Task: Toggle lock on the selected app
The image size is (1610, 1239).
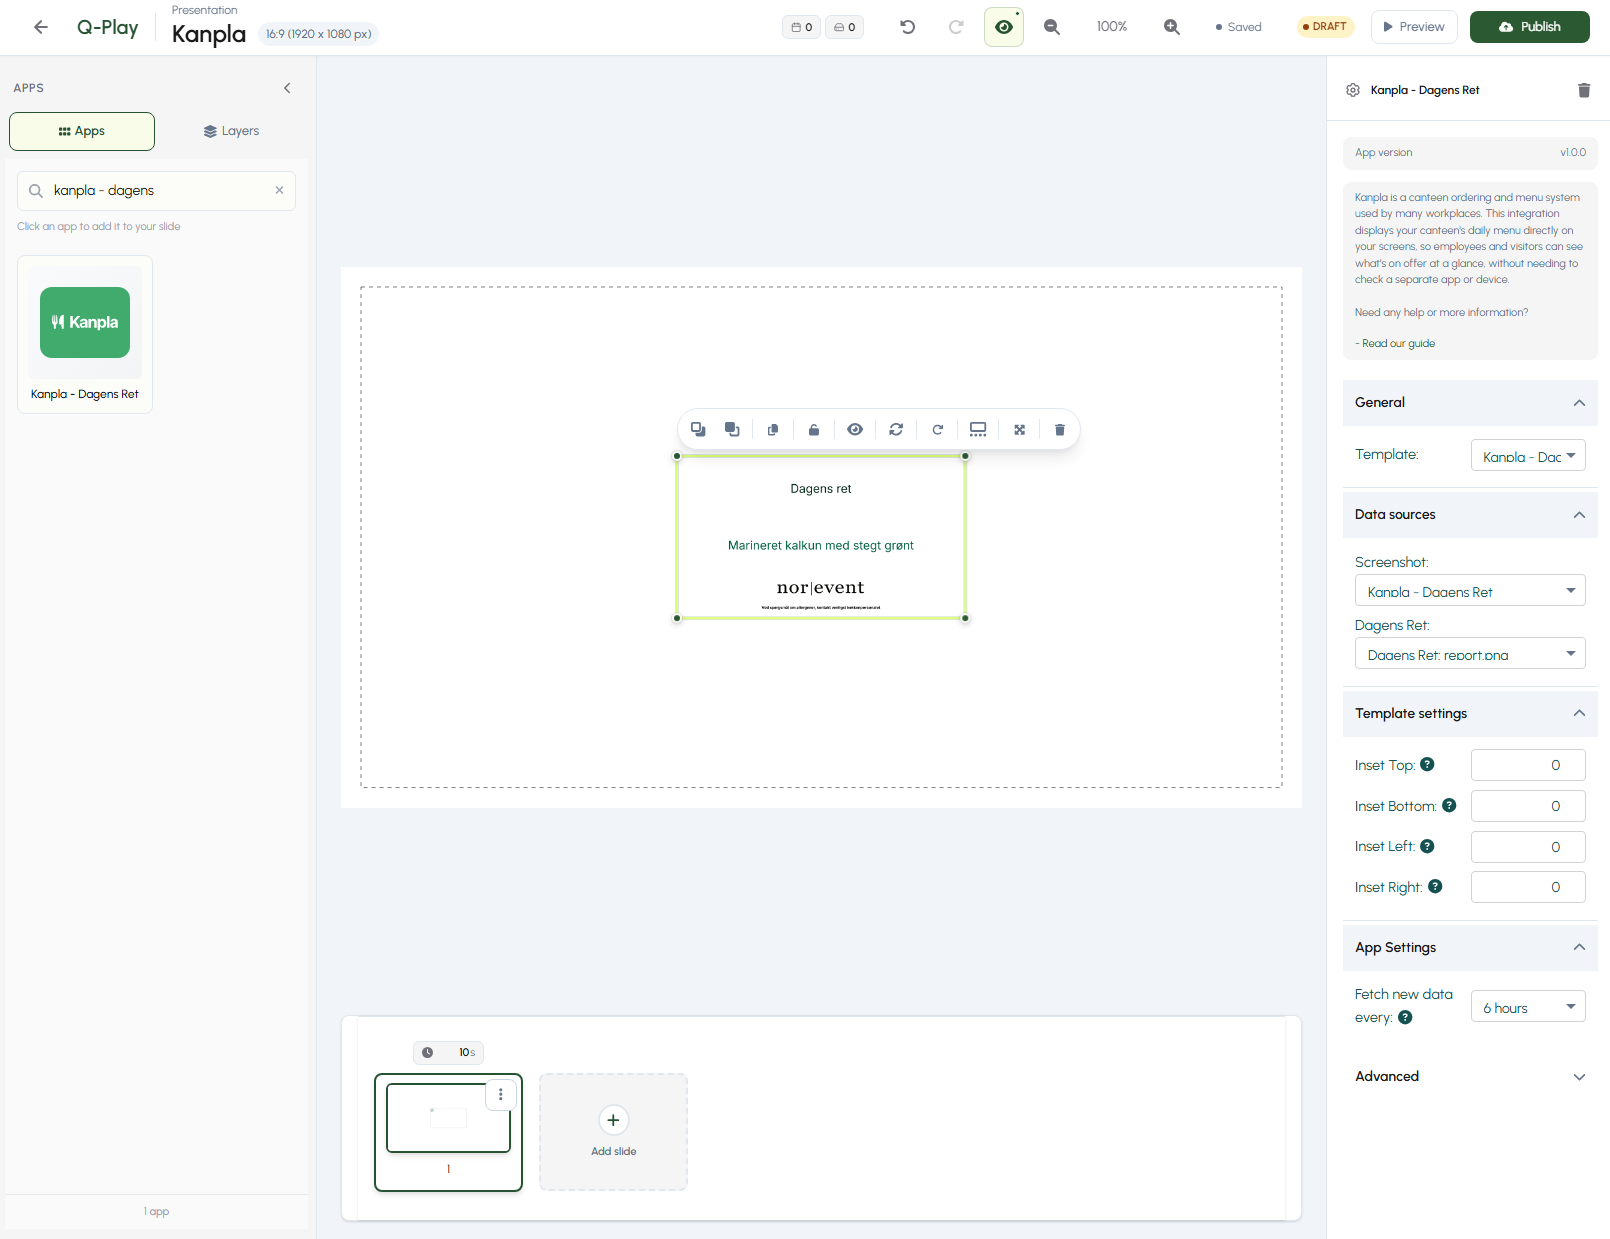Action: coord(814,429)
